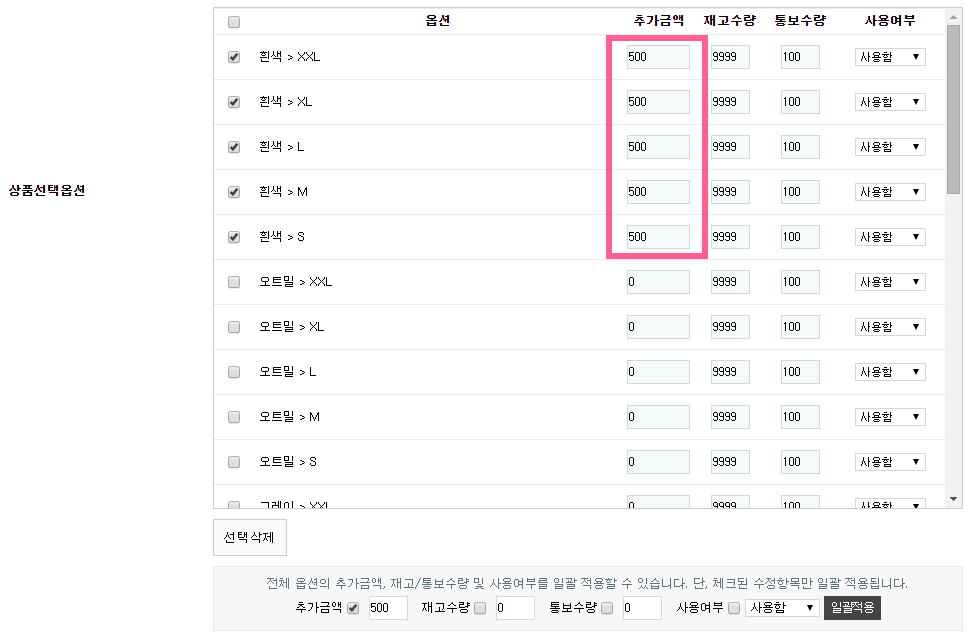Enable the 통보수량 bulk-apply checkbox
The height and width of the screenshot is (636, 968).
(607, 608)
